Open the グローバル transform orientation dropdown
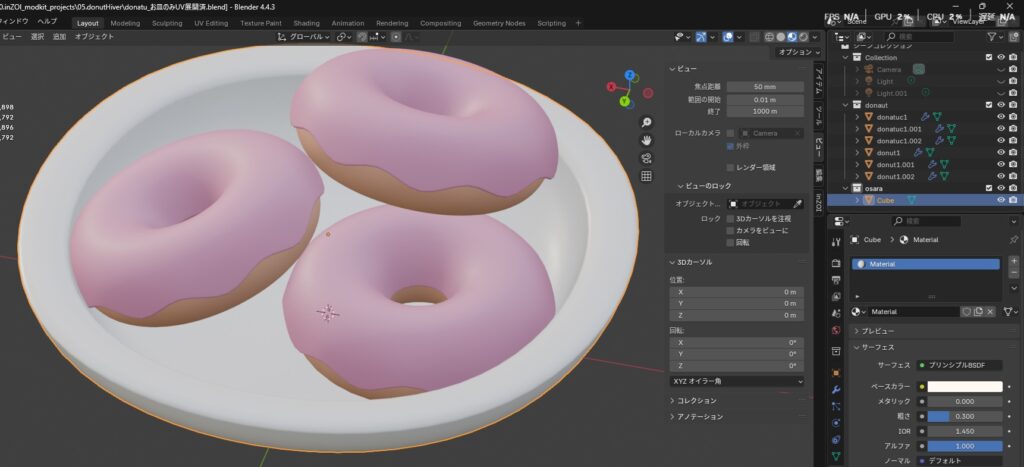Image resolution: width=1024 pixels, height=467 pixels. pyautogui.click(x=305, y=37)
